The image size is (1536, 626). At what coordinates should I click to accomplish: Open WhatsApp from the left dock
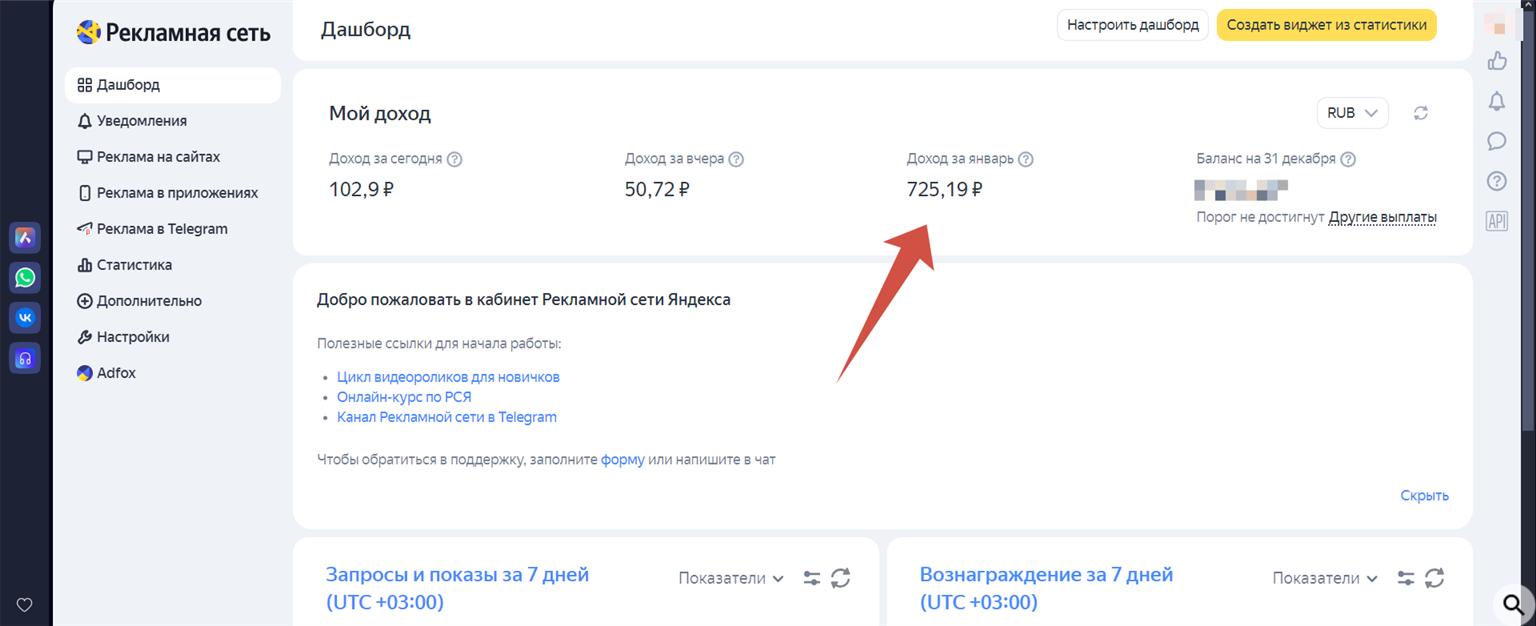point(24,277)
